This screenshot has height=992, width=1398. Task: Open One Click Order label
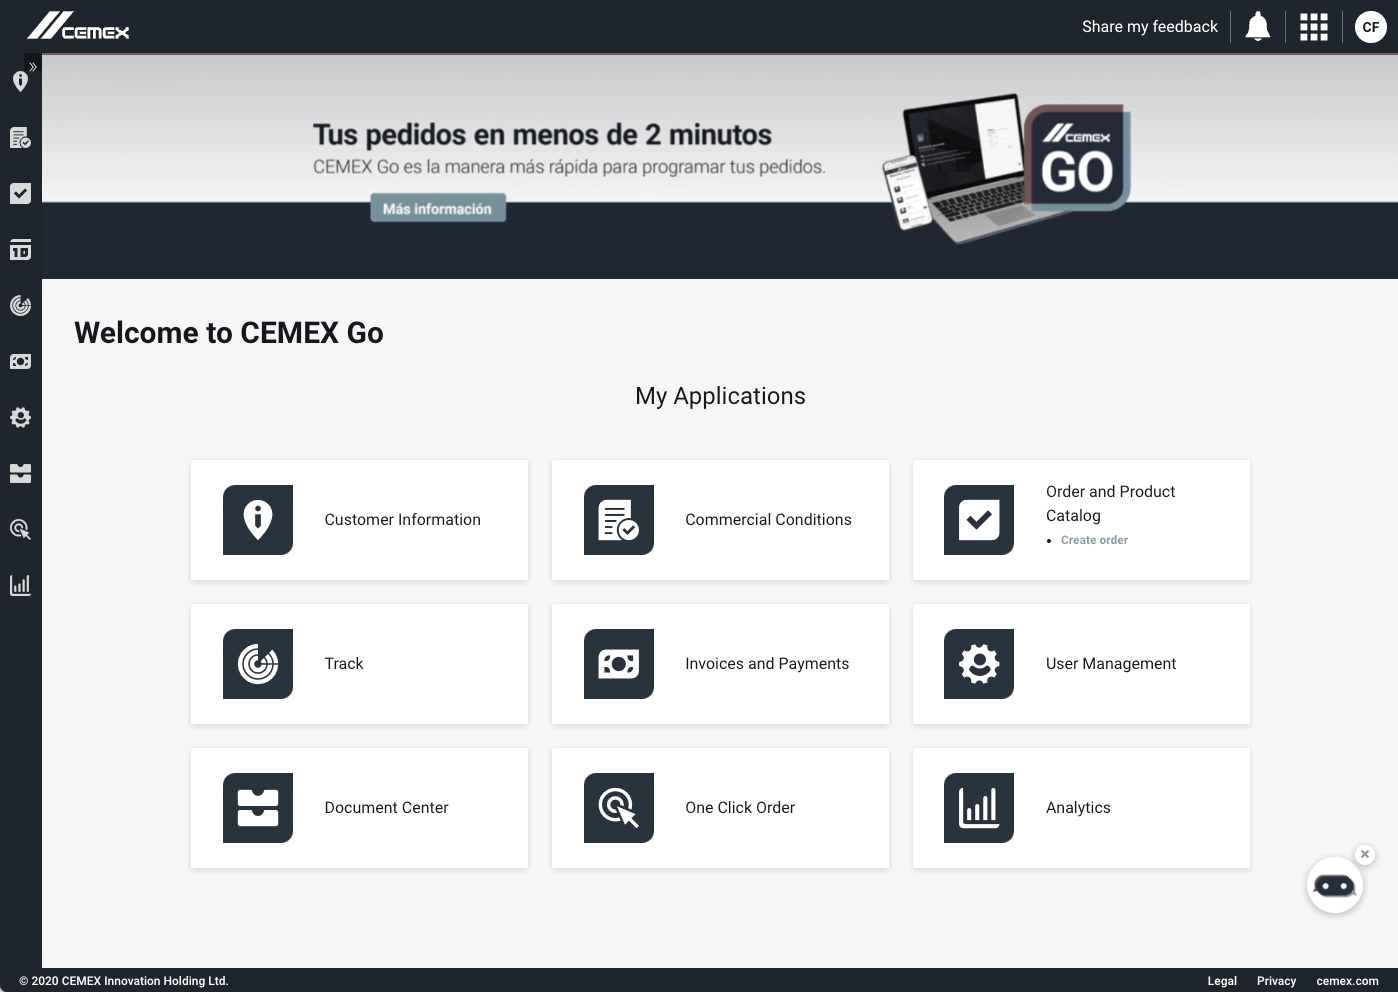[x=740, y=808]
